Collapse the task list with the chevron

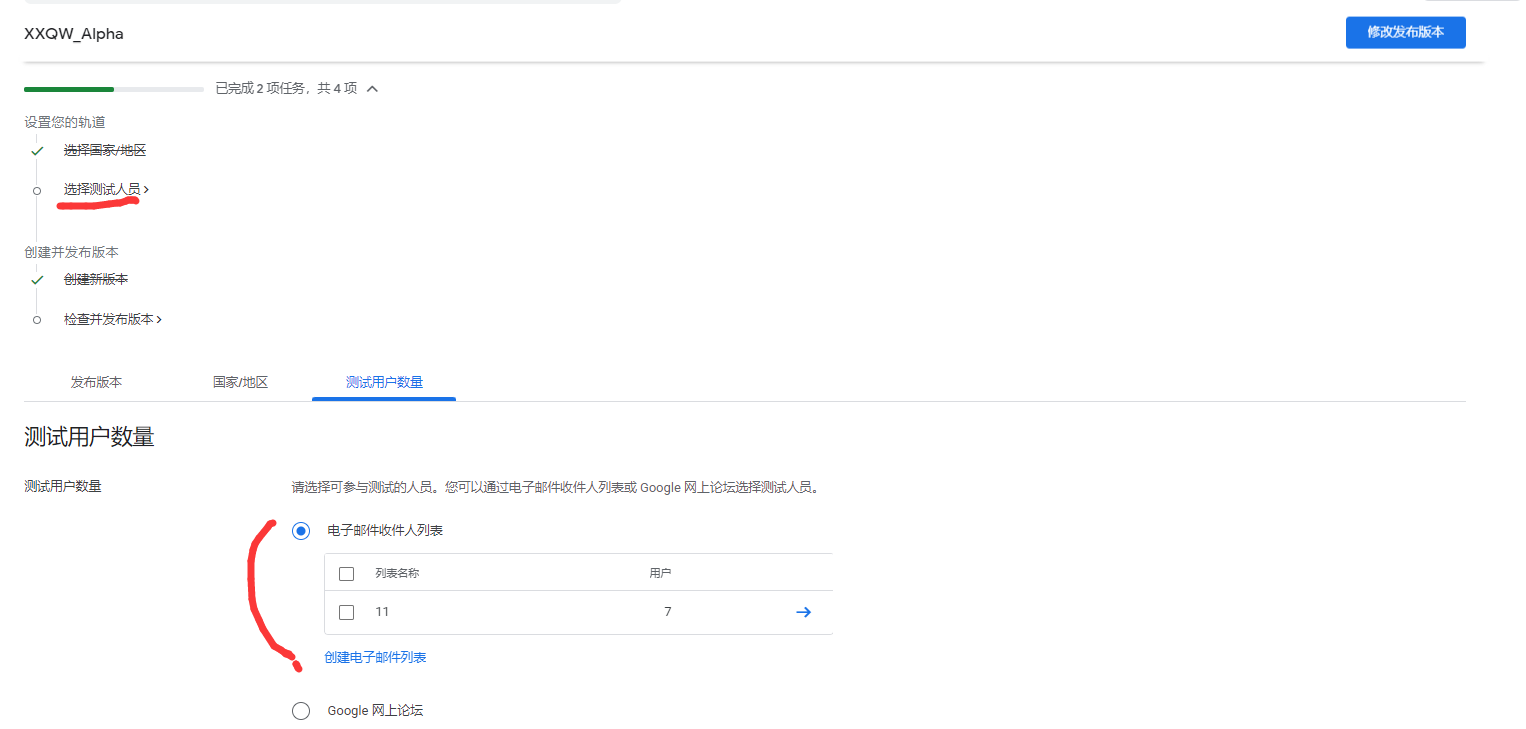point(372,88)
